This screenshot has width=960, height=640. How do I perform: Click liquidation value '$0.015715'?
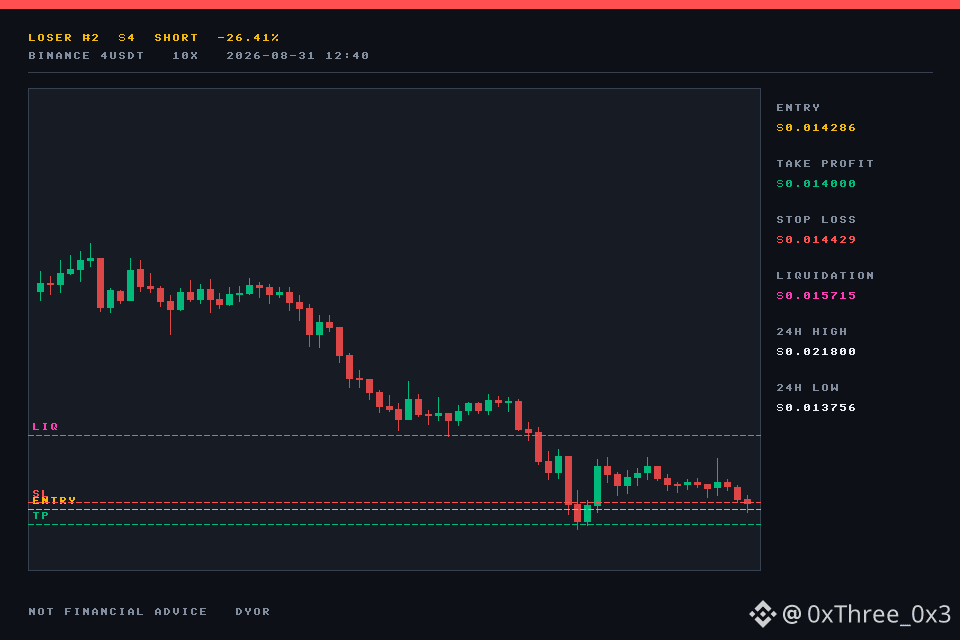816,296
